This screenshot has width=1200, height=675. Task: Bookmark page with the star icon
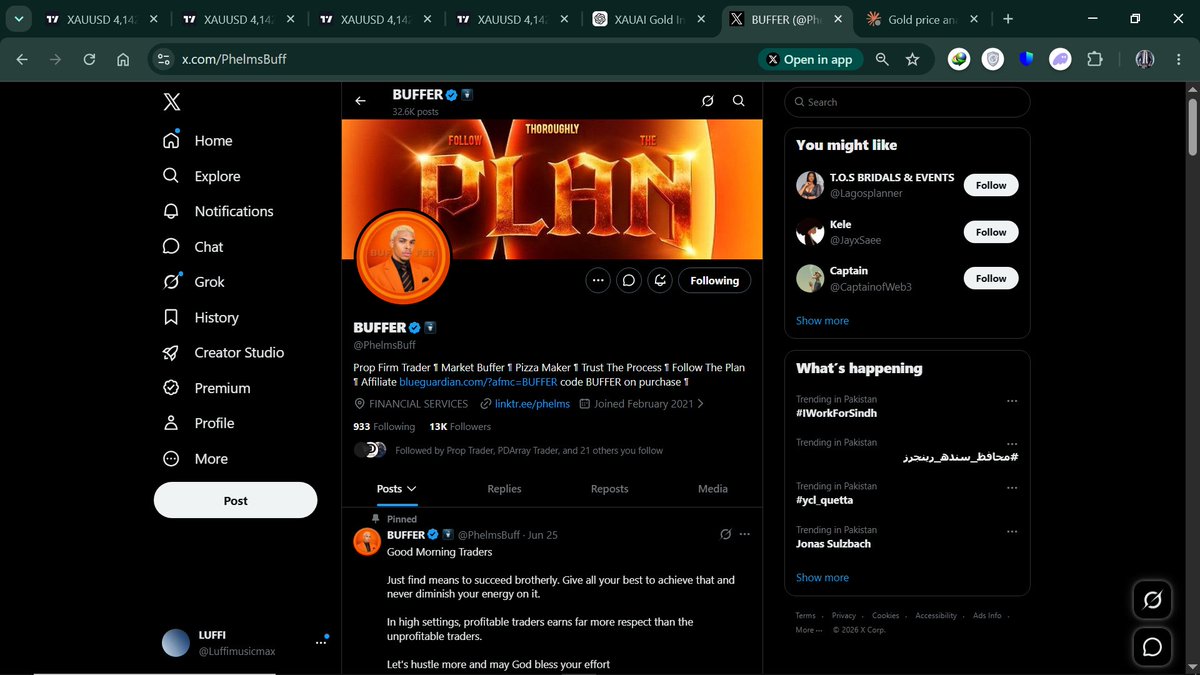tap(912, 59)
